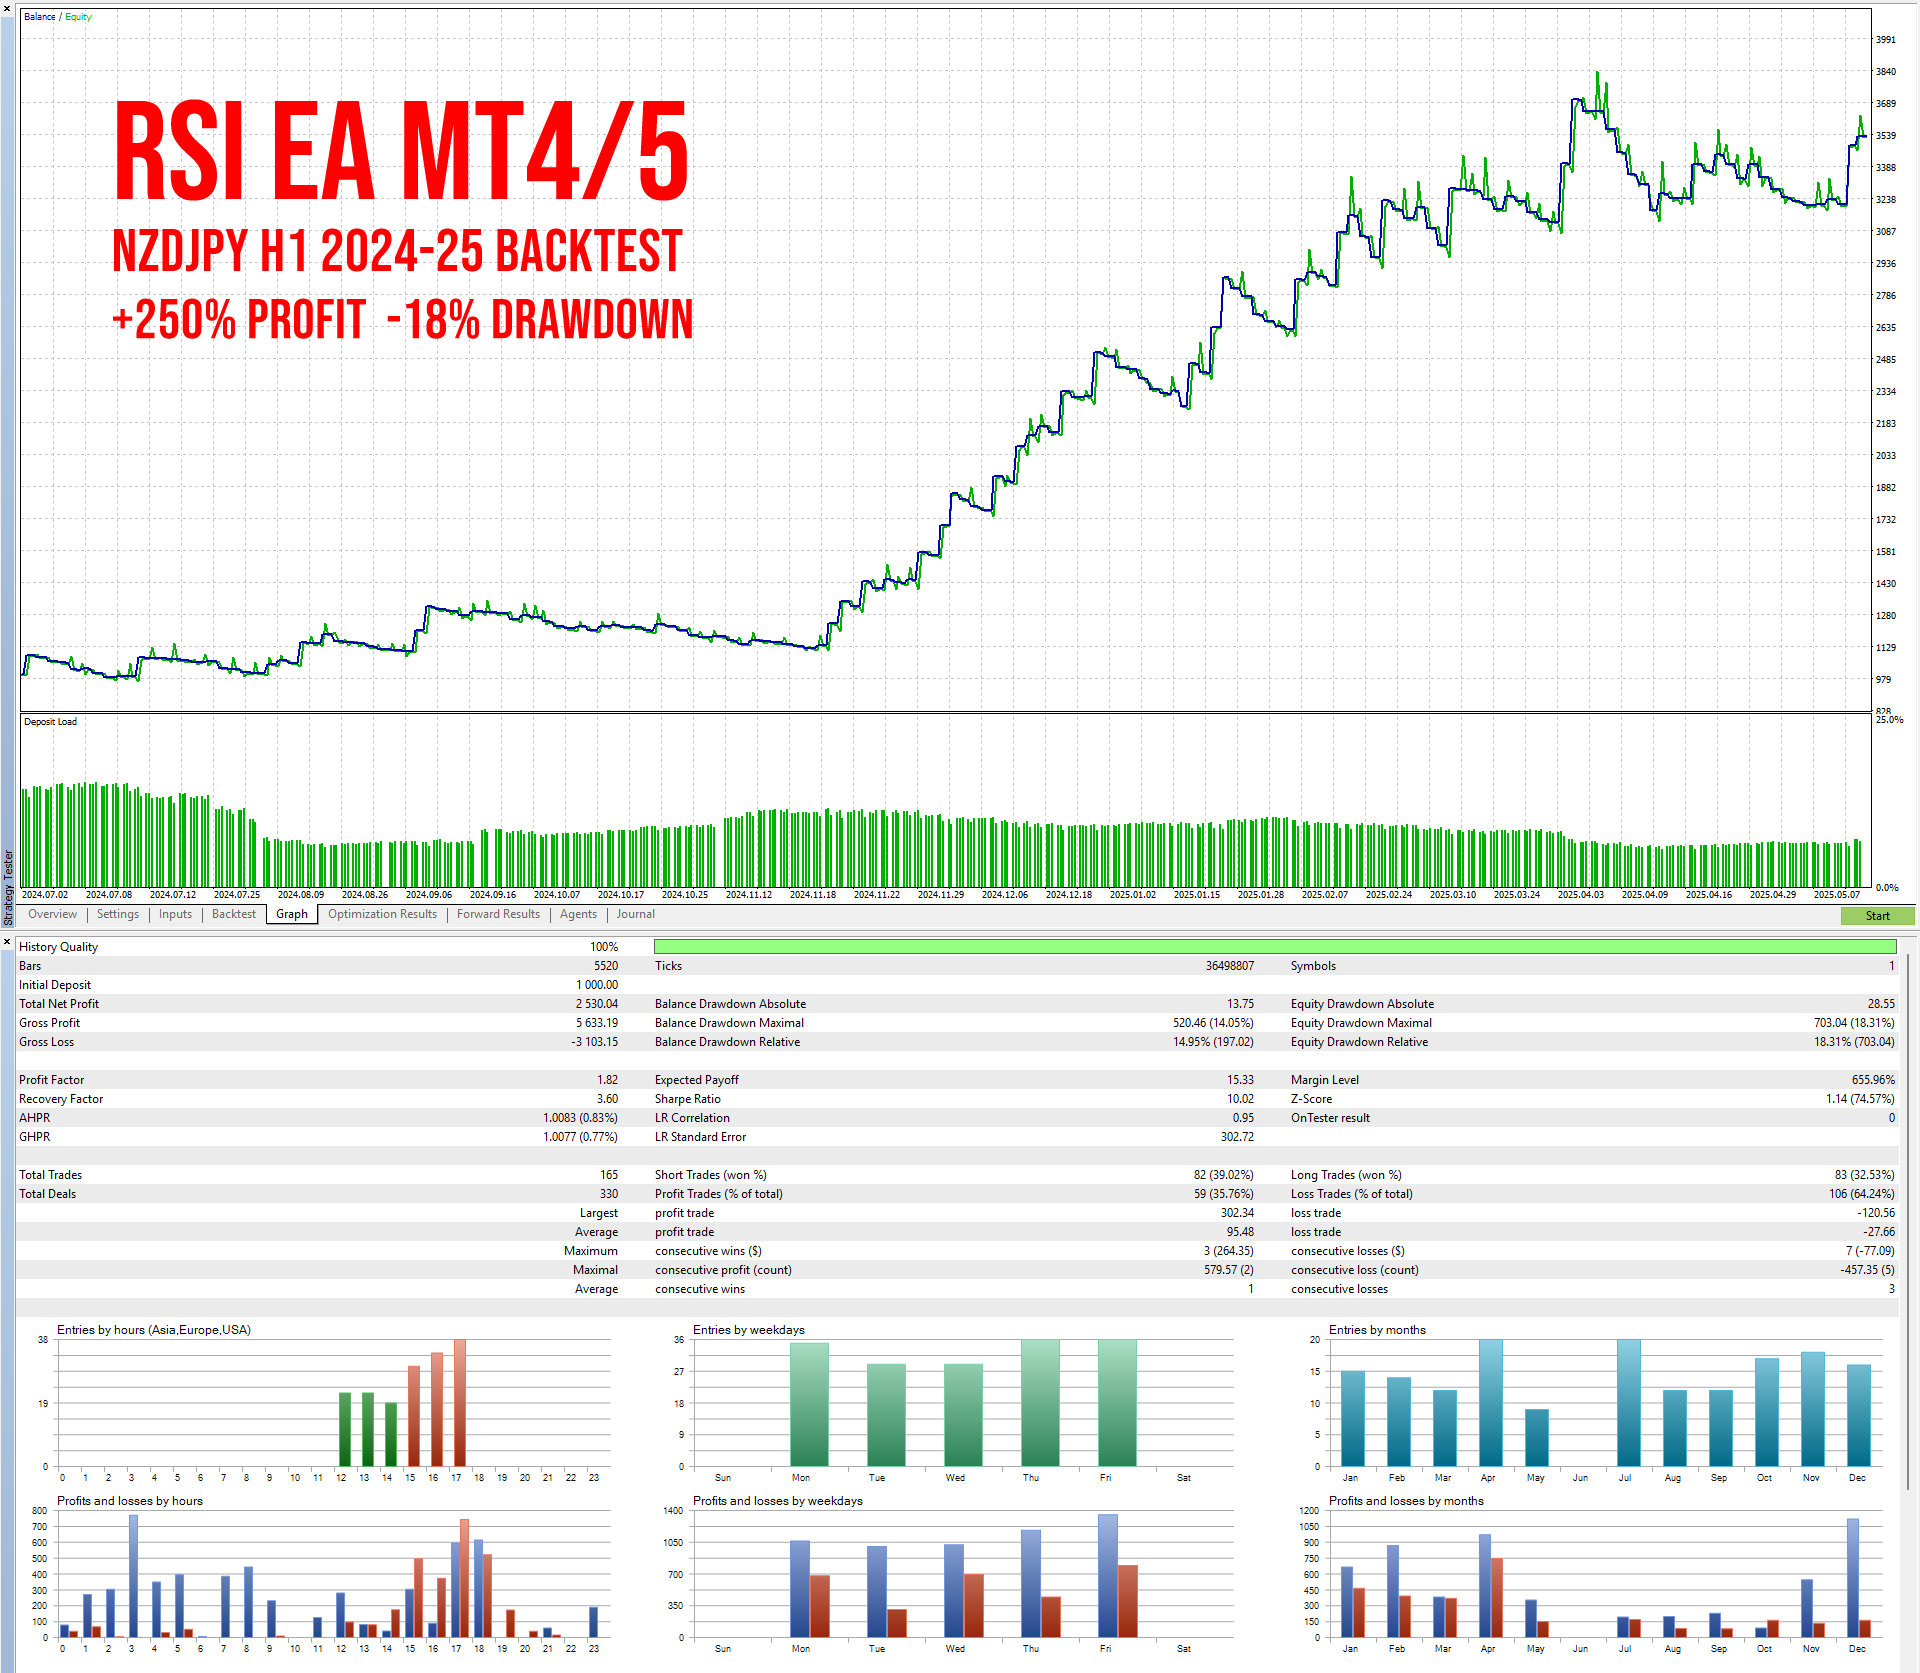Click the Total Trades value 165

[x=609, y=1175]
